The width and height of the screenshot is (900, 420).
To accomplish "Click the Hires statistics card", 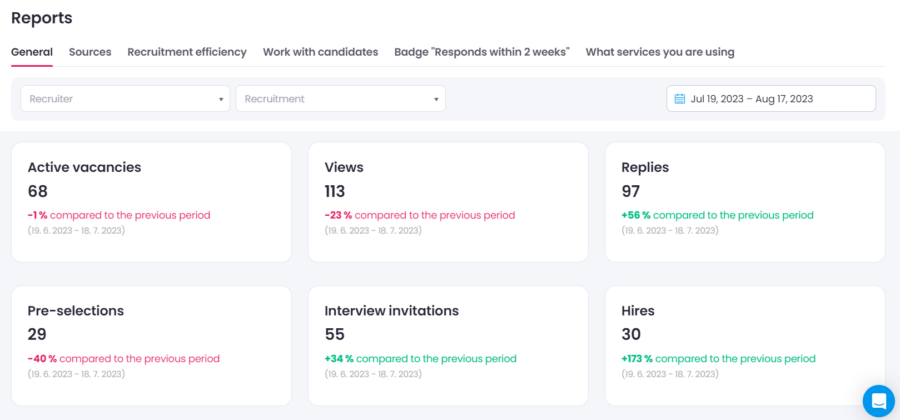I will pos(744,346).
